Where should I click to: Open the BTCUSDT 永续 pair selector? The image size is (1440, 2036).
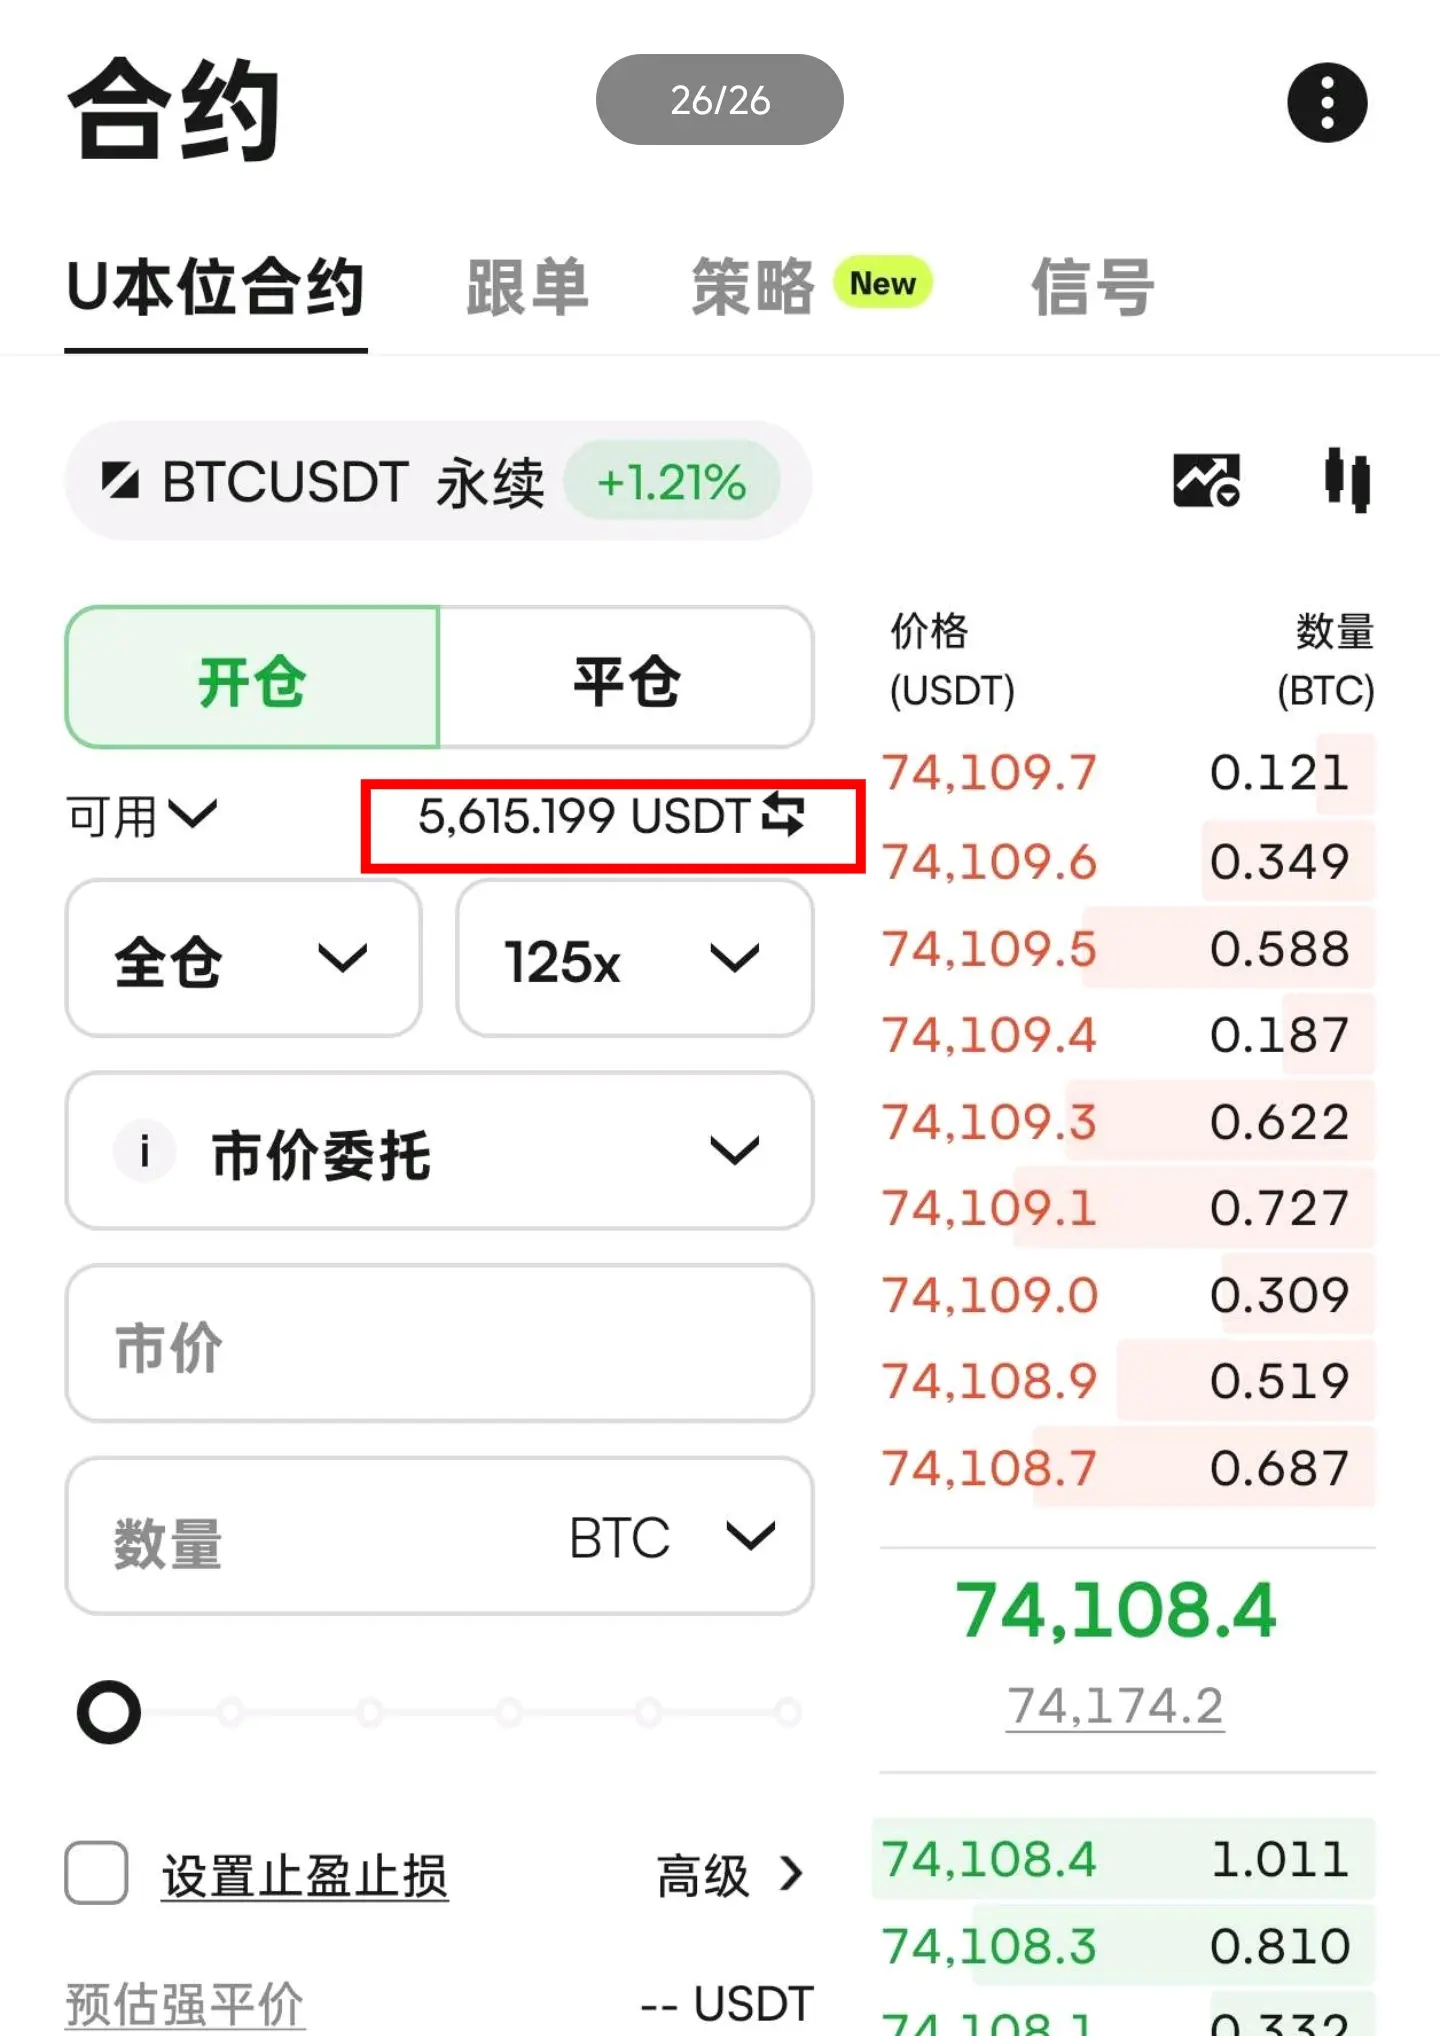coord(438,481)
